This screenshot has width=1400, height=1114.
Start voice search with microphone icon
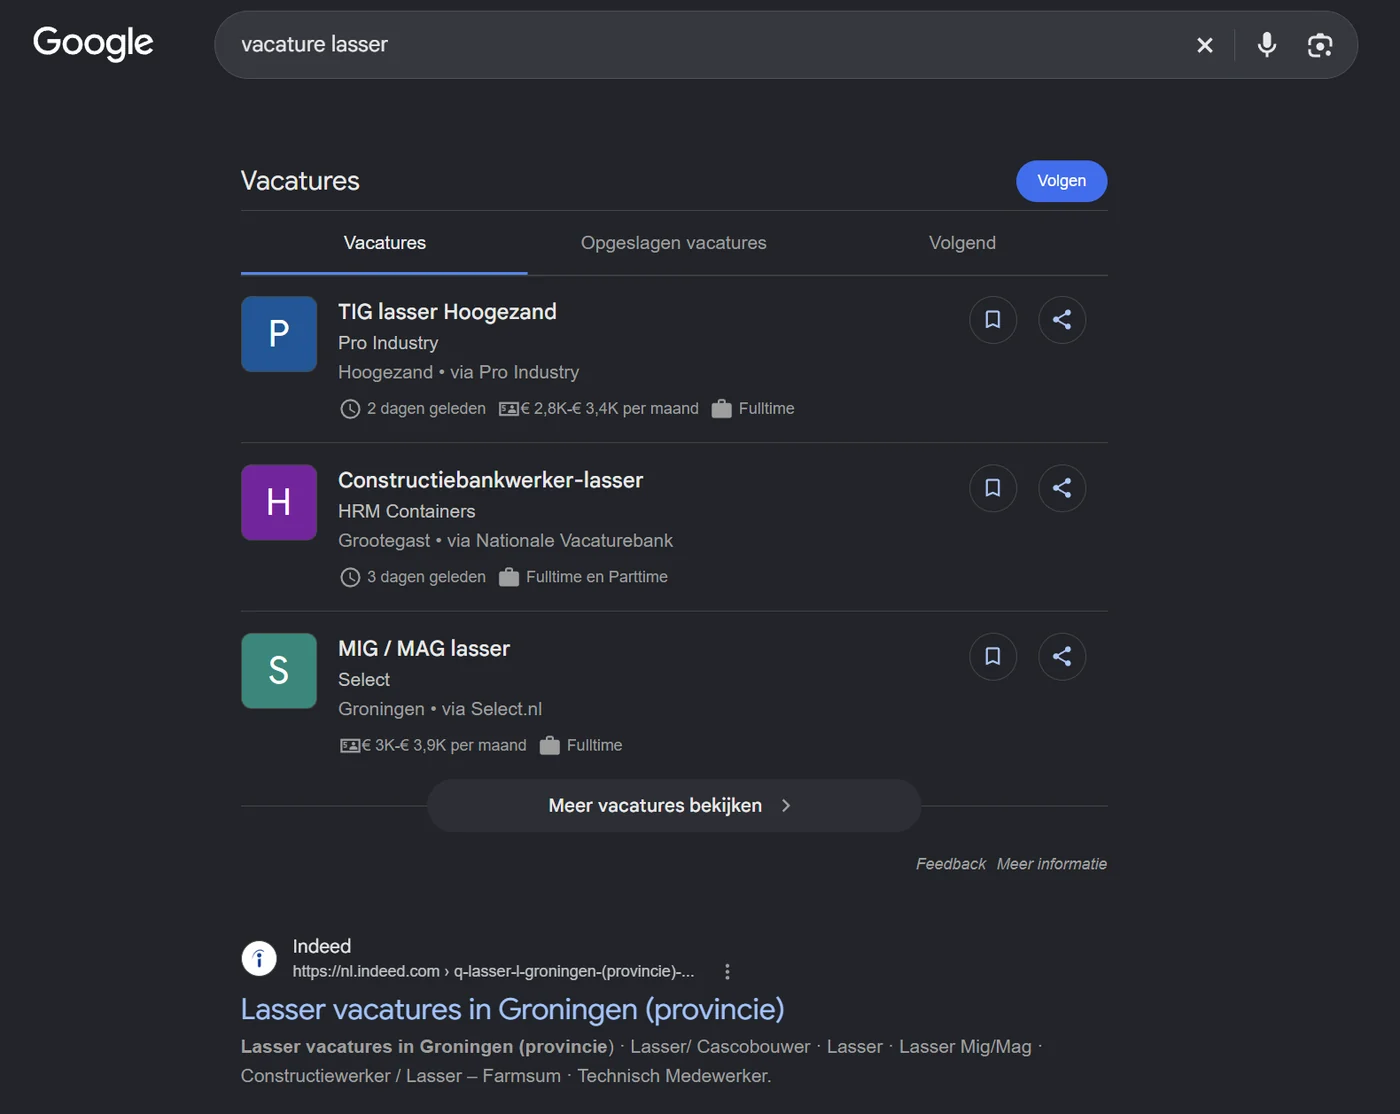[x=1267, y=45]
